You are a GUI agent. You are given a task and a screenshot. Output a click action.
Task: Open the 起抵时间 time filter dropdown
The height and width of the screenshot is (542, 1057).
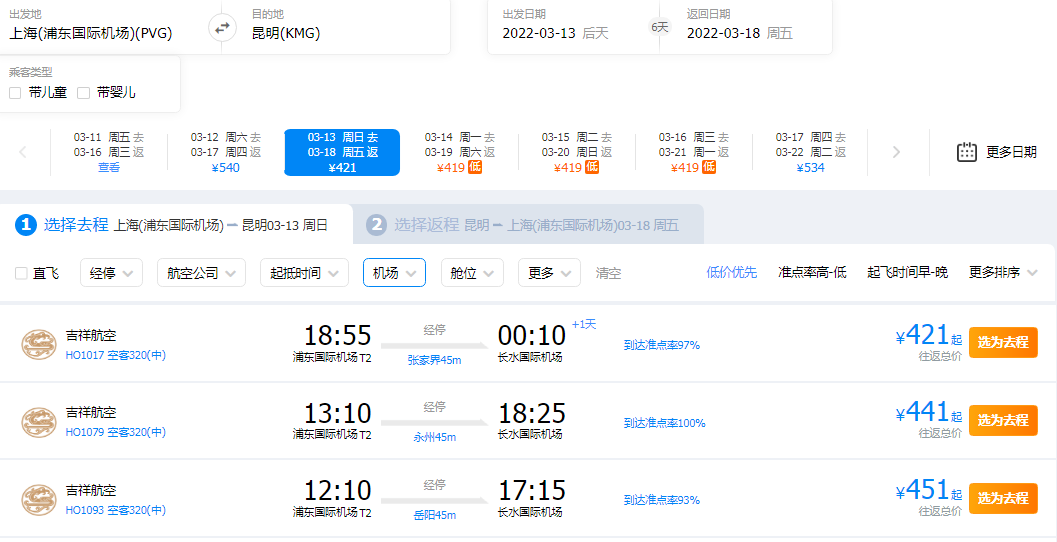(304, 272)
